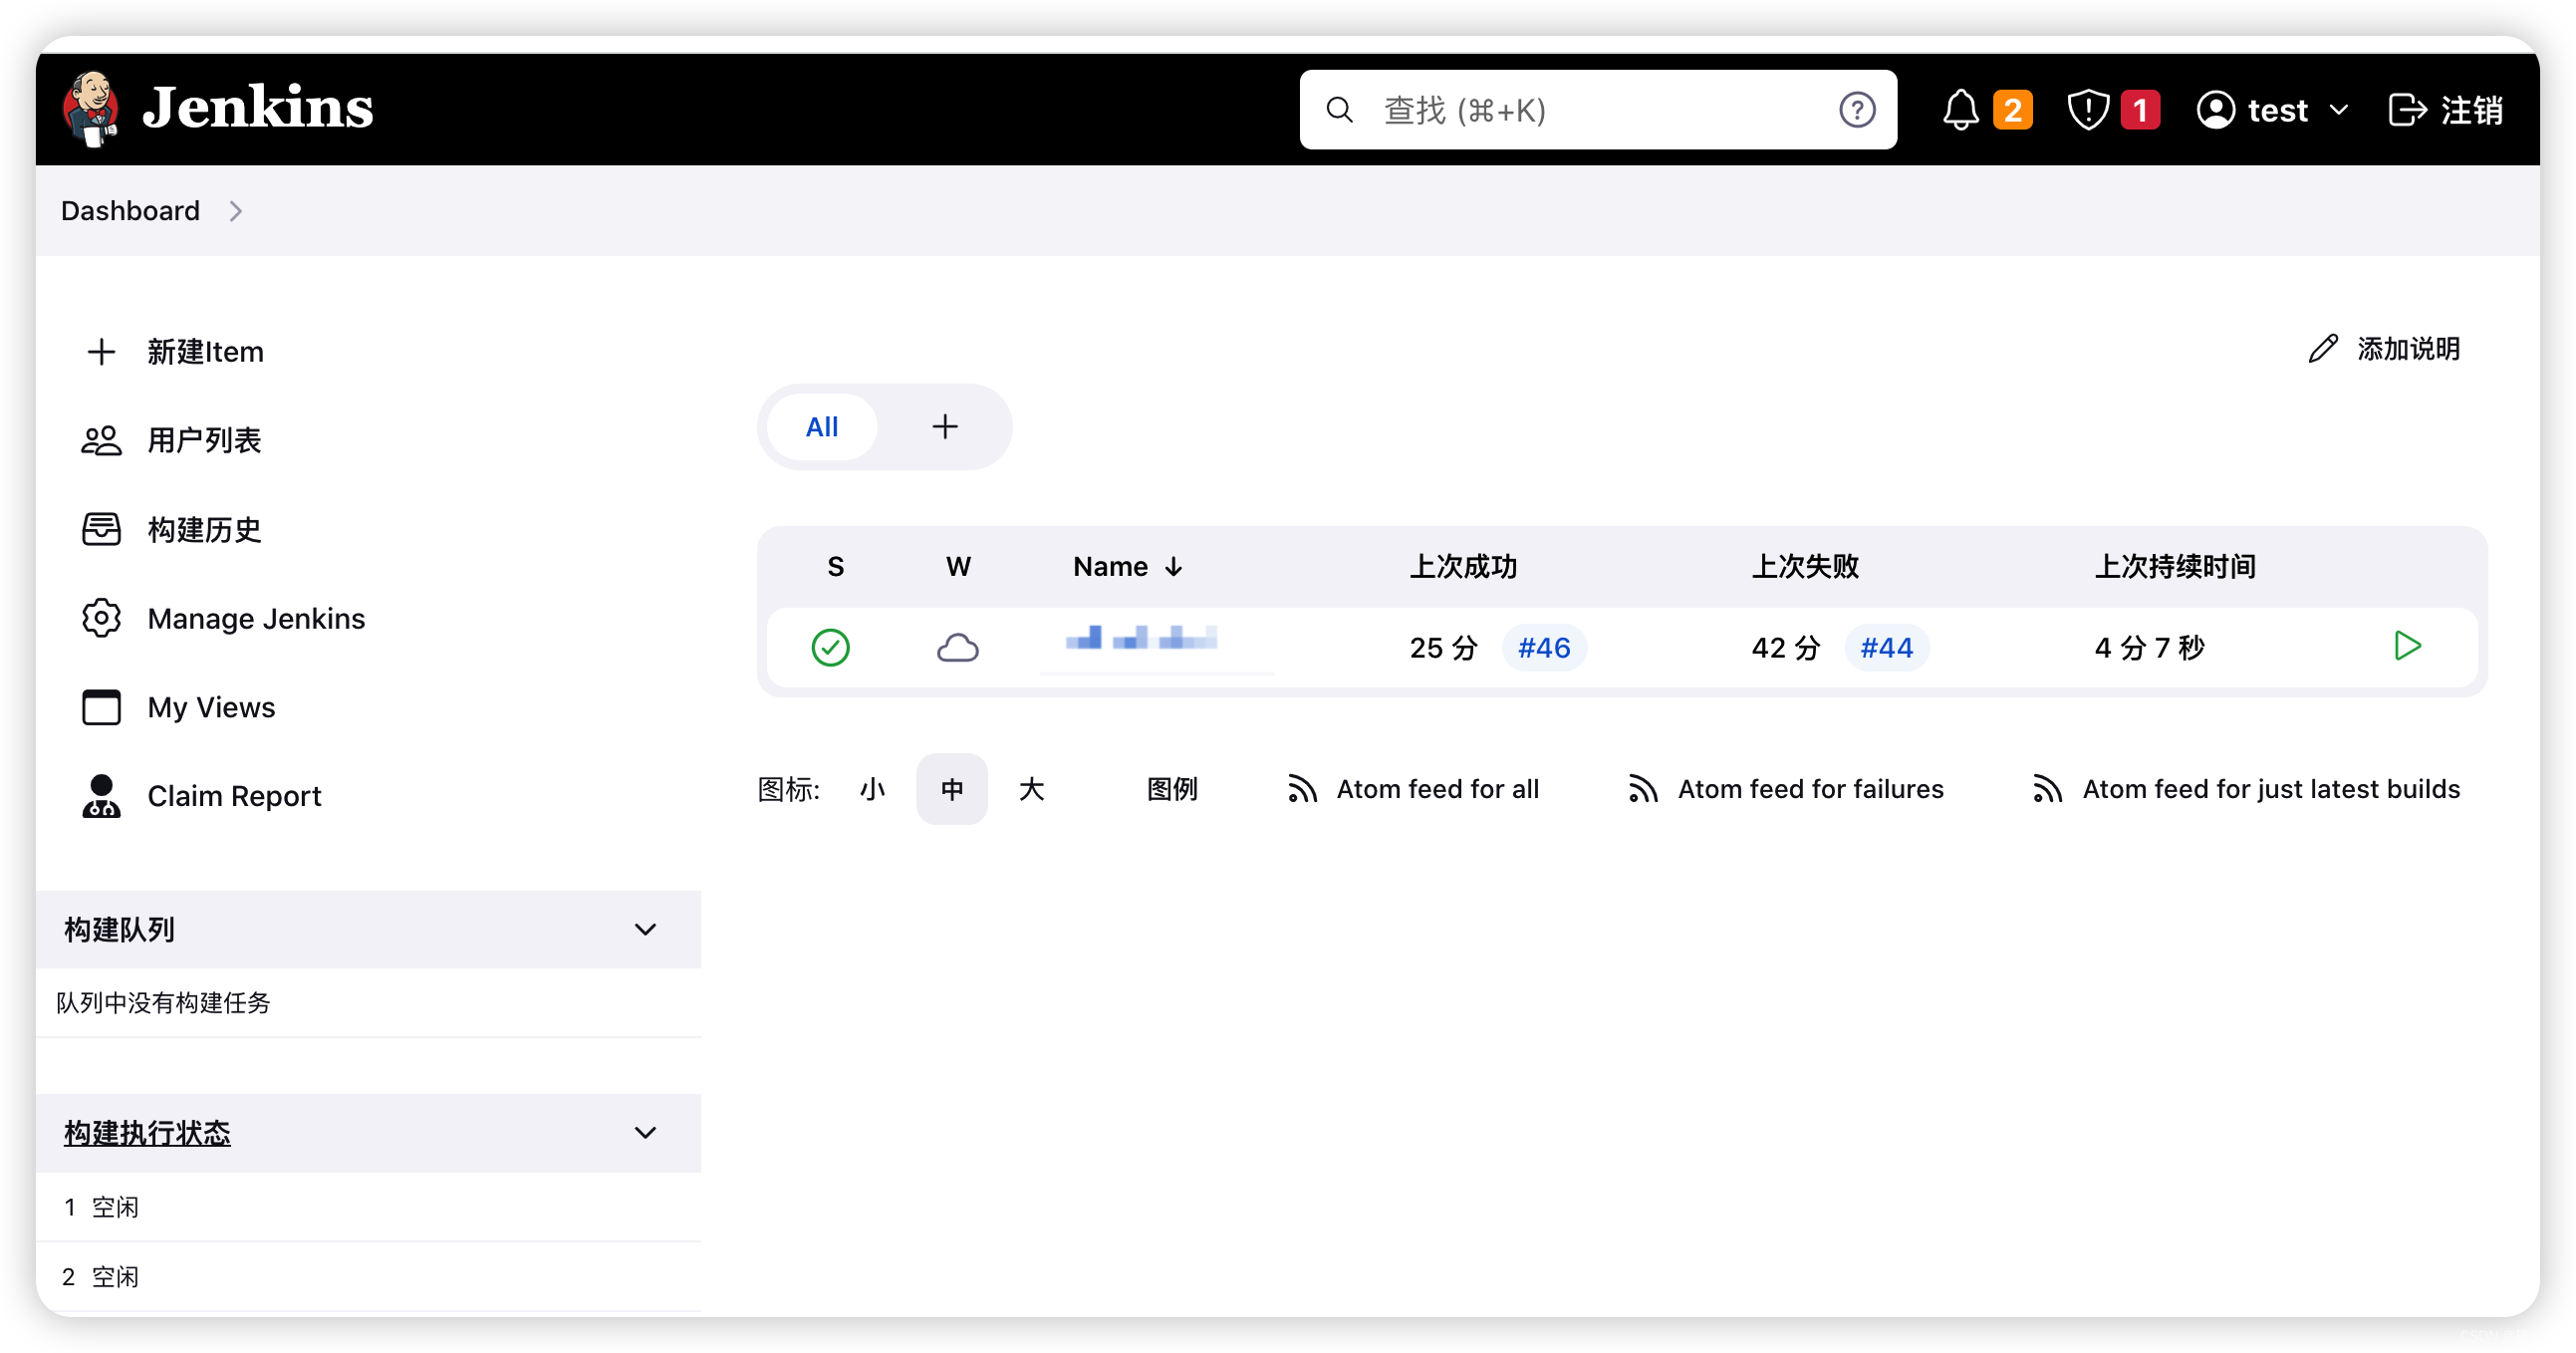Sort by 上次持续时间 column

click(2175, 567)
